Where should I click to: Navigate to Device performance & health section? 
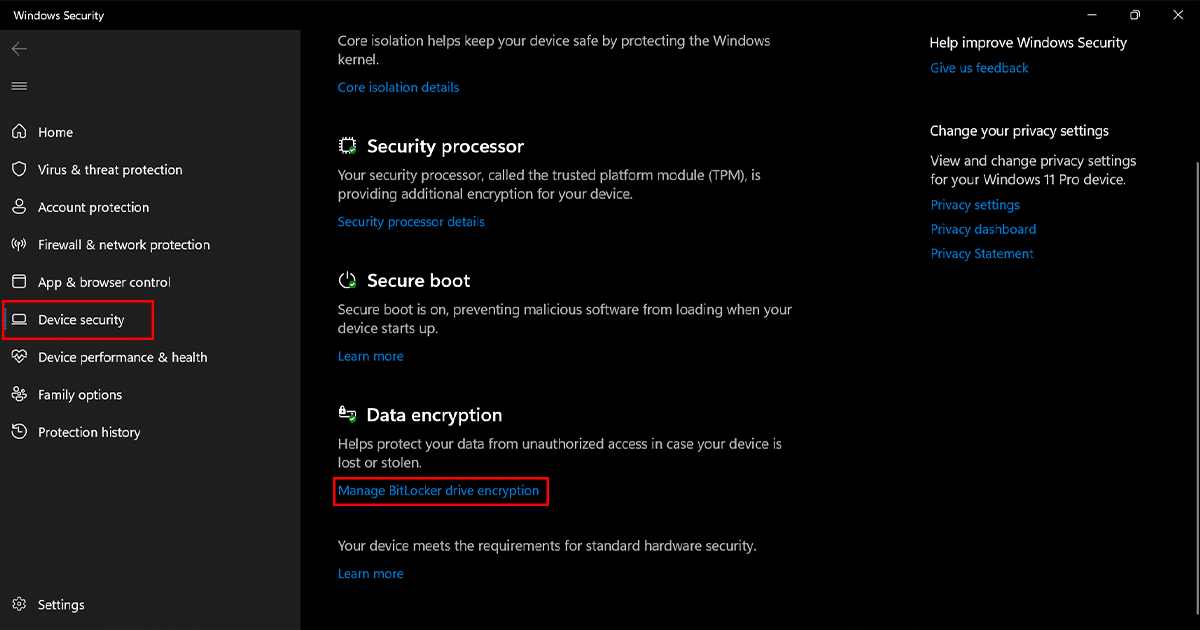click(x=122, y=357)
